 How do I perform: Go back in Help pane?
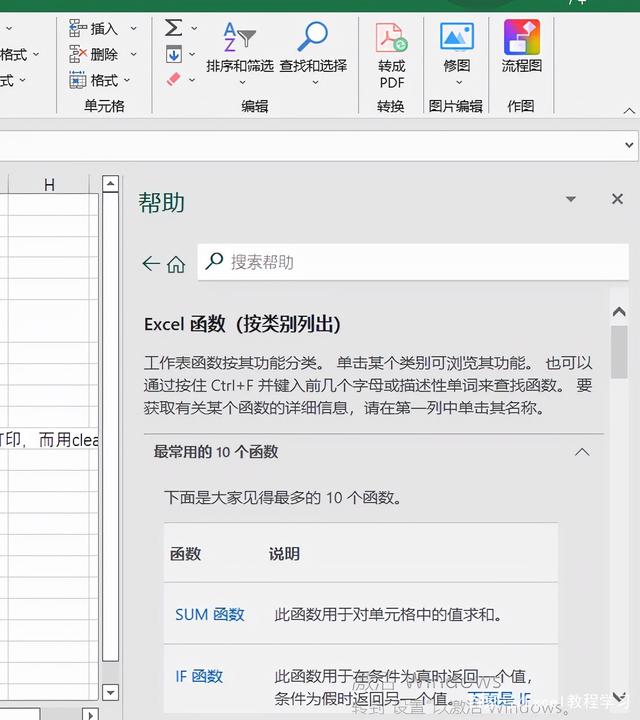coord(151,264)
